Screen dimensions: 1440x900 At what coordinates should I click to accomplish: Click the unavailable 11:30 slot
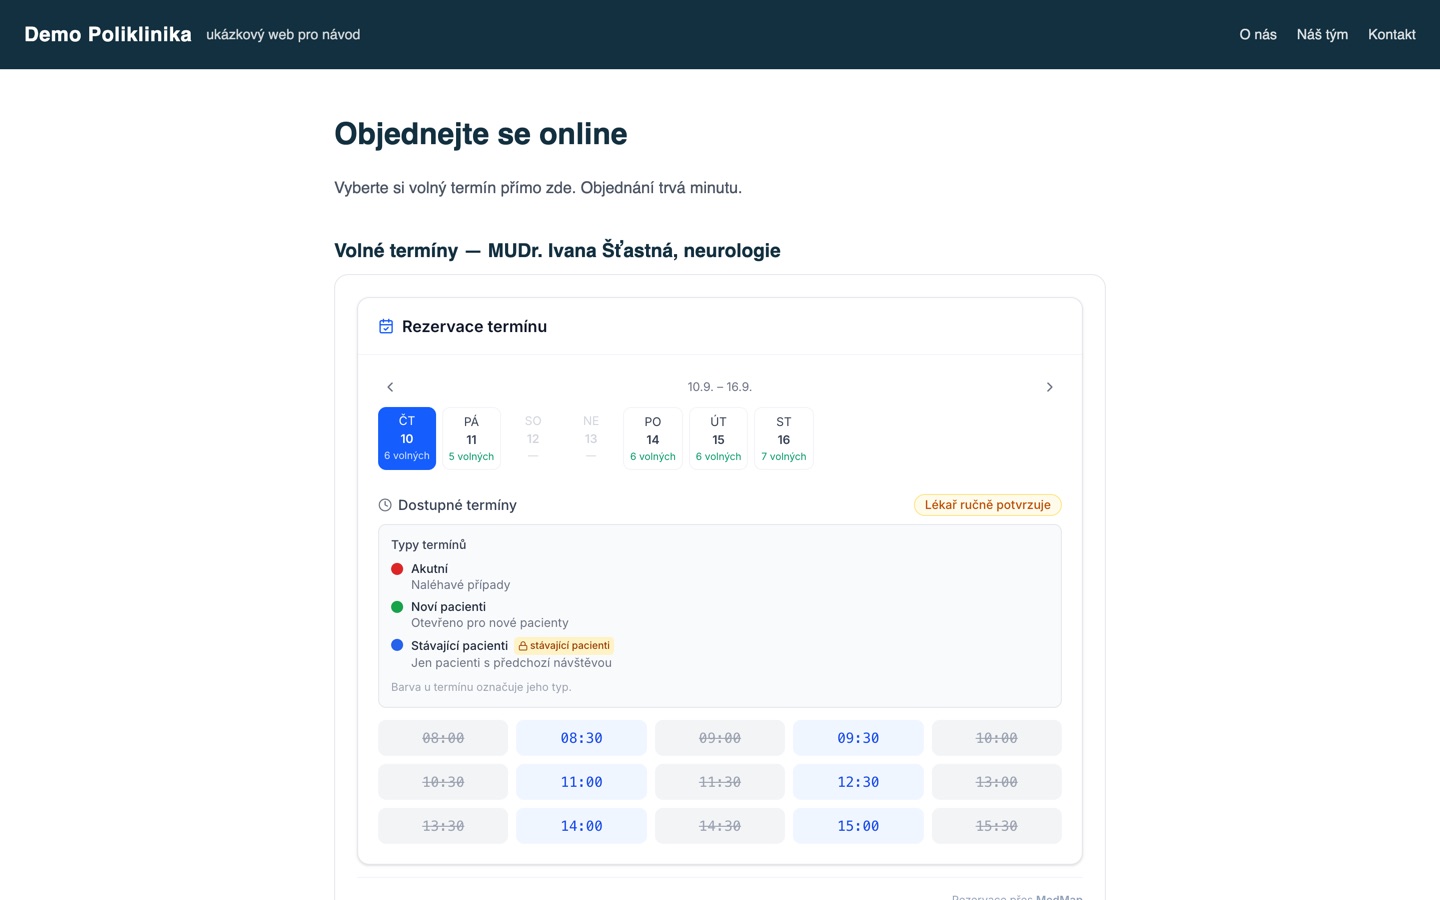(x=720, y=782)
